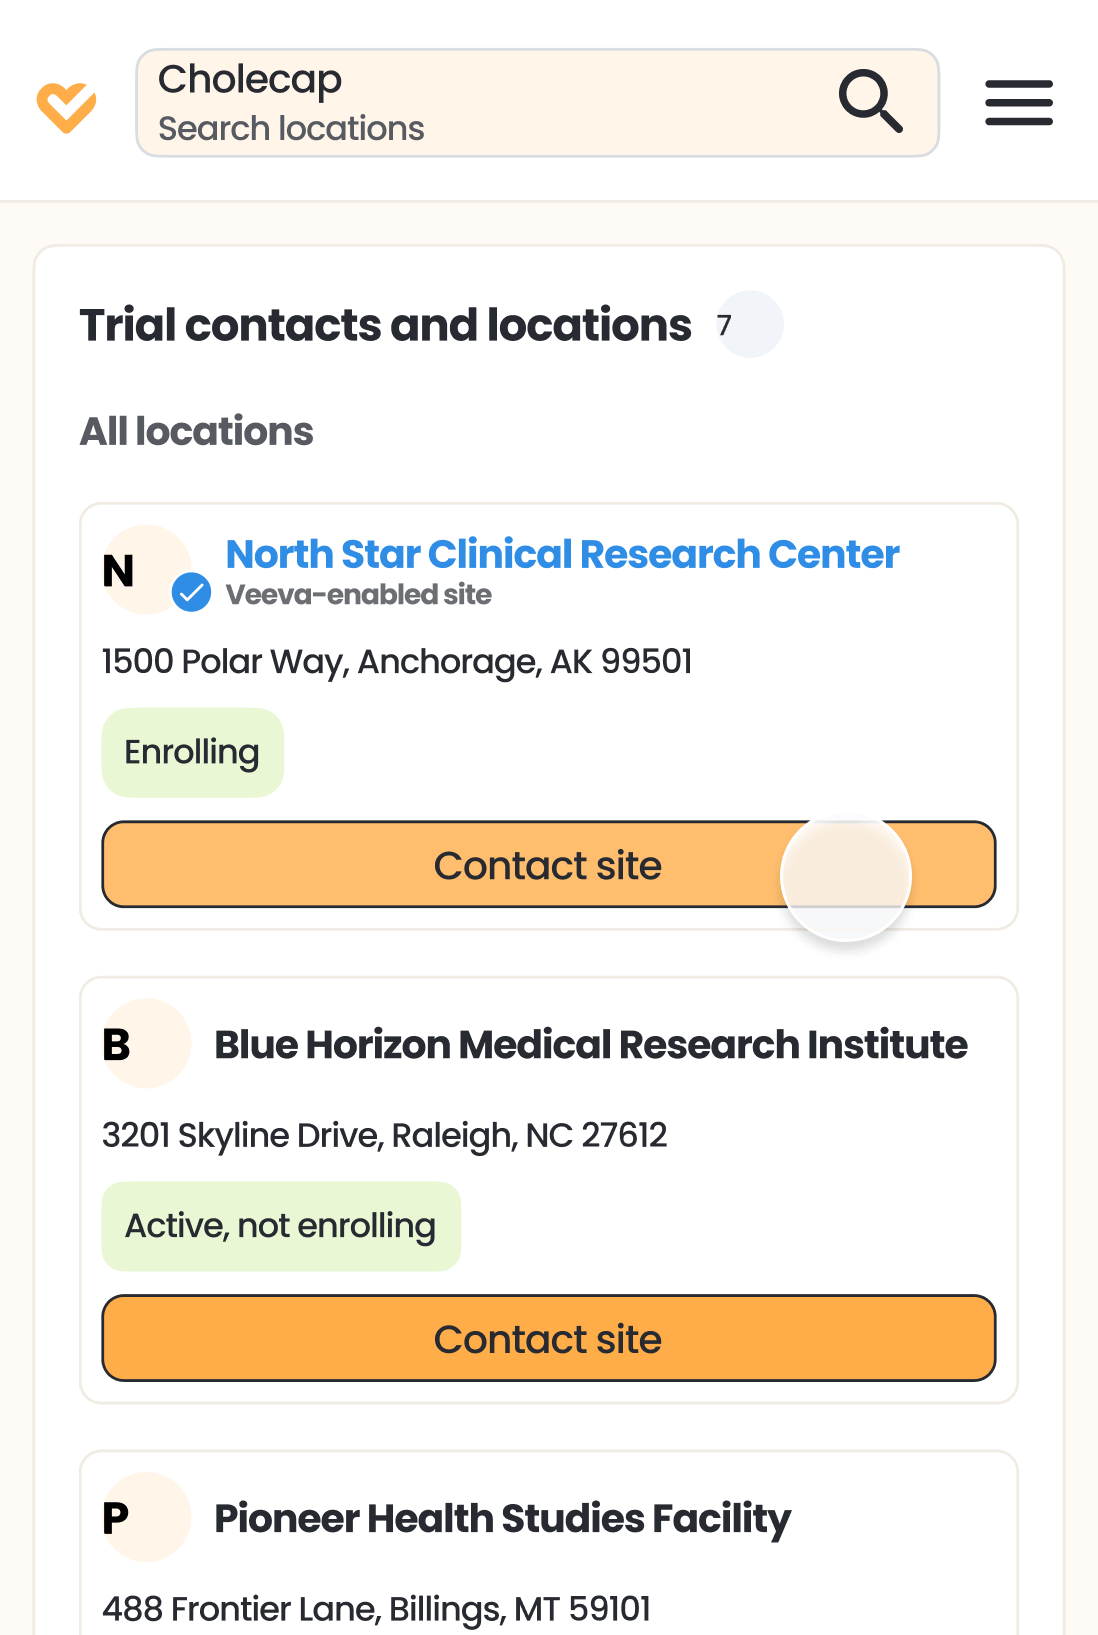Click the blue verified checkmark badge
Viewport: 1098px width, 1635px height.
click(x=191, y=592)
